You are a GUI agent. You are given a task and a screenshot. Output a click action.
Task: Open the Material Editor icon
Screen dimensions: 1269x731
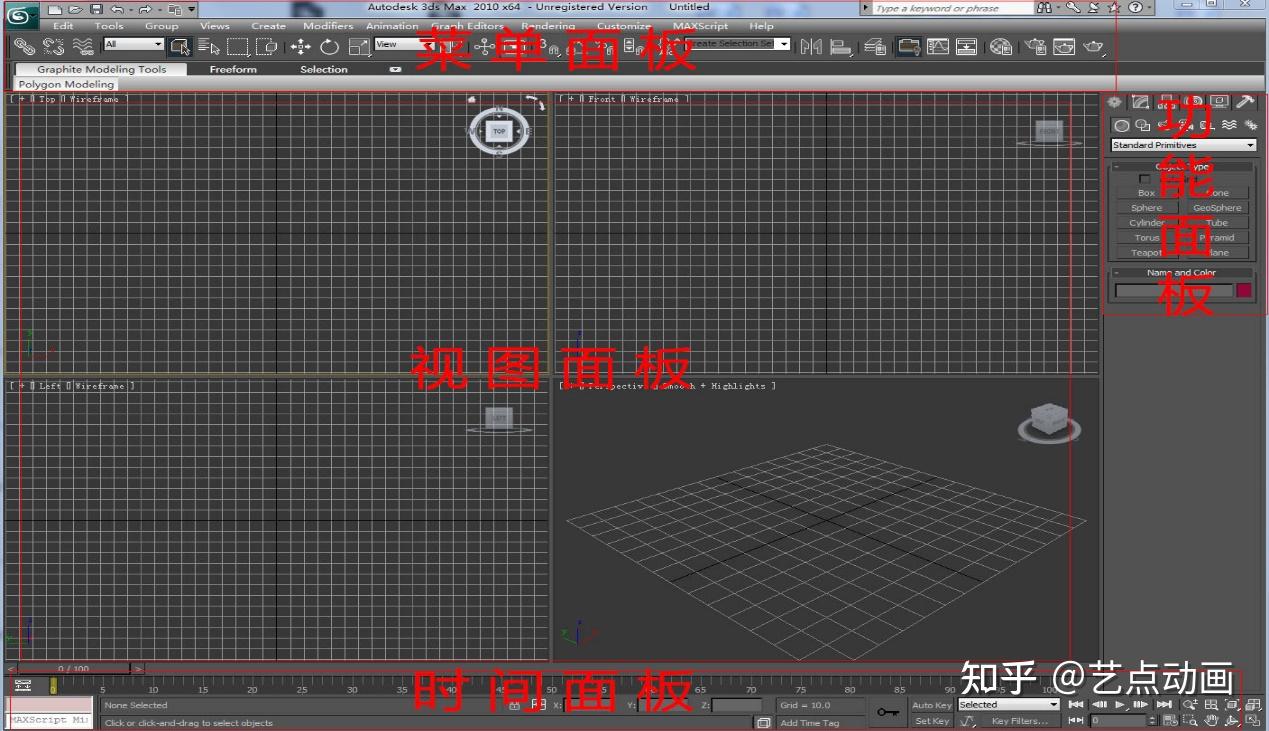1001,46
